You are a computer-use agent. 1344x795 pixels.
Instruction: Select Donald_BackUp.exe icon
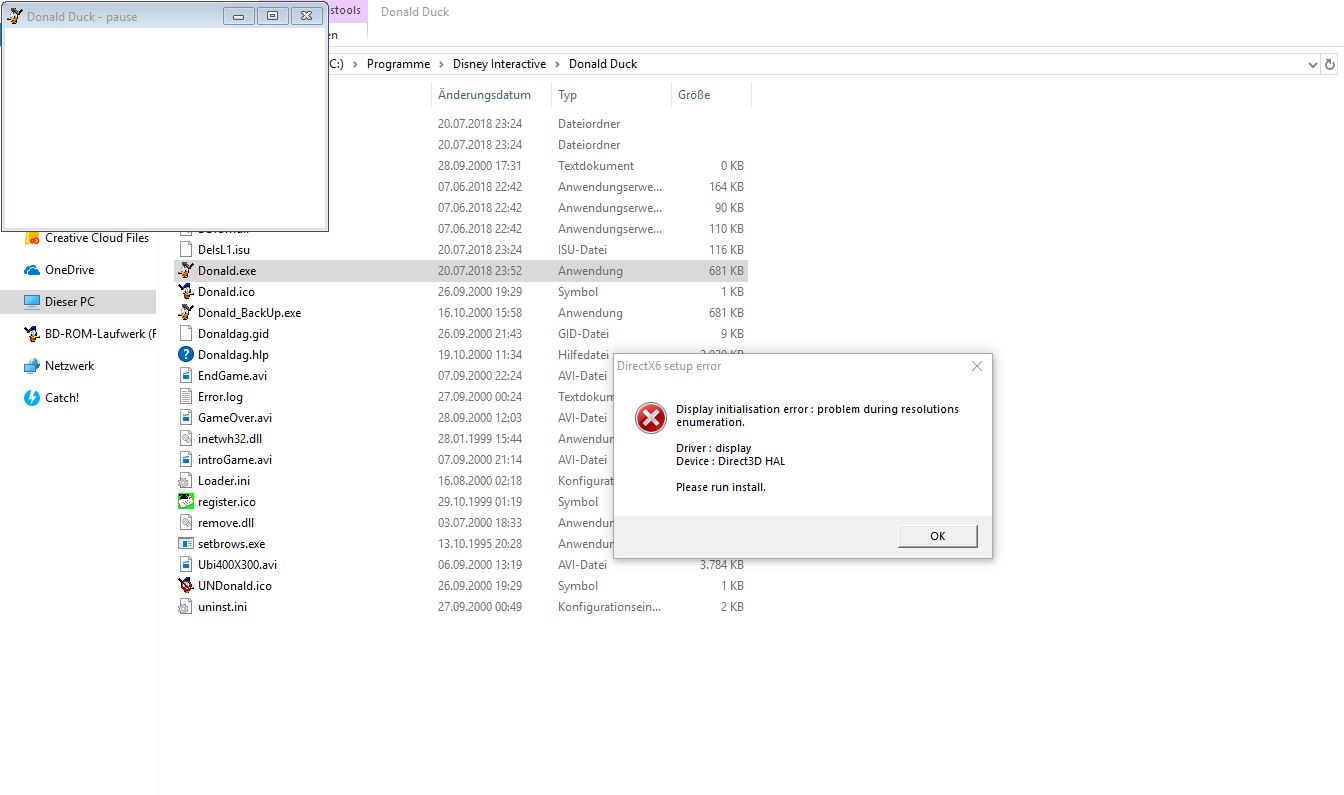point(185,313)
